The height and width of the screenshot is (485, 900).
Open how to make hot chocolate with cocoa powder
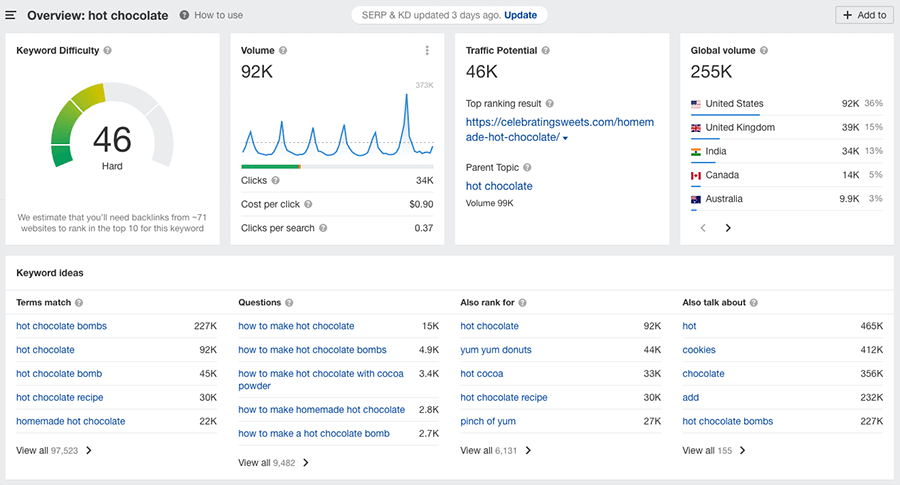pos(321,379)
